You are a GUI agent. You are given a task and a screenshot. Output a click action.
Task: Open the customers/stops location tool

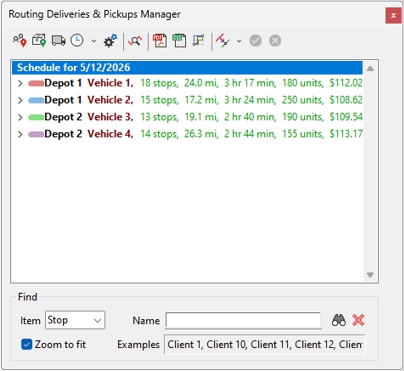coord(20,41)
